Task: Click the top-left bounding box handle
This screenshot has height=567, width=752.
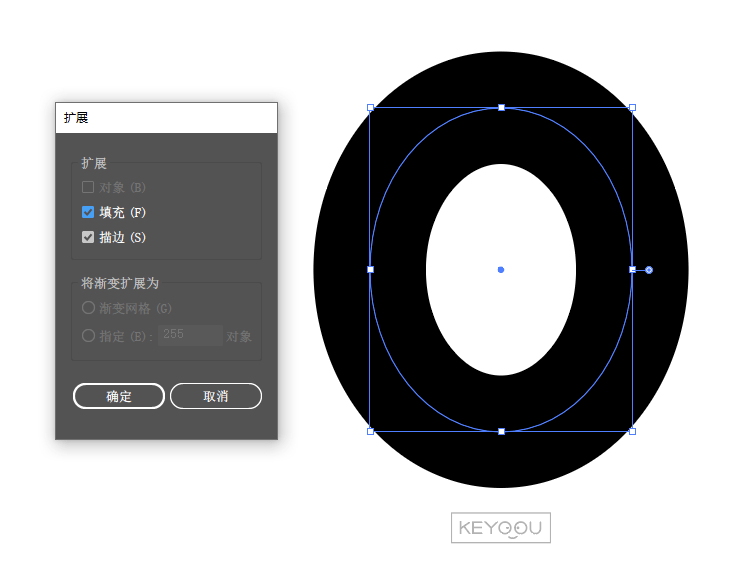Action: 370,107
